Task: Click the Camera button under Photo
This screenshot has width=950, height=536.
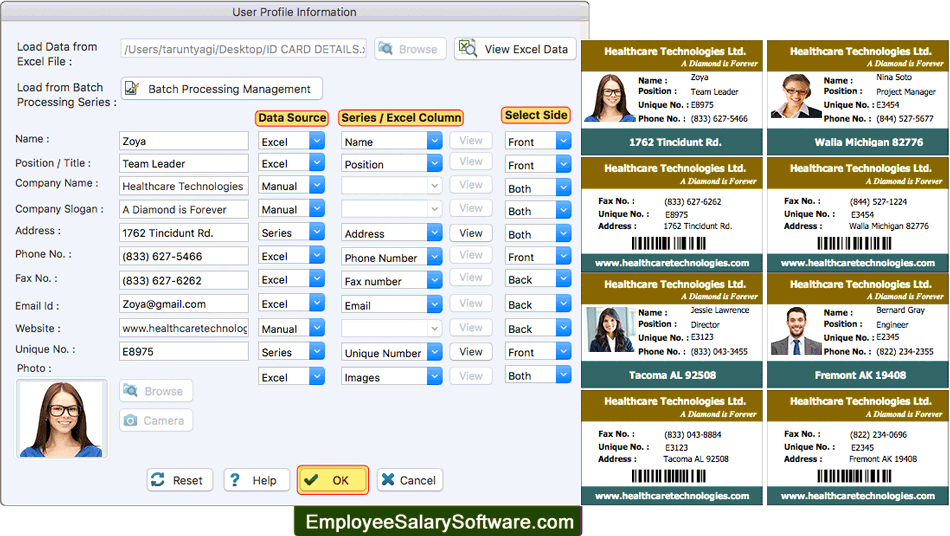Action: click(156, 420)
